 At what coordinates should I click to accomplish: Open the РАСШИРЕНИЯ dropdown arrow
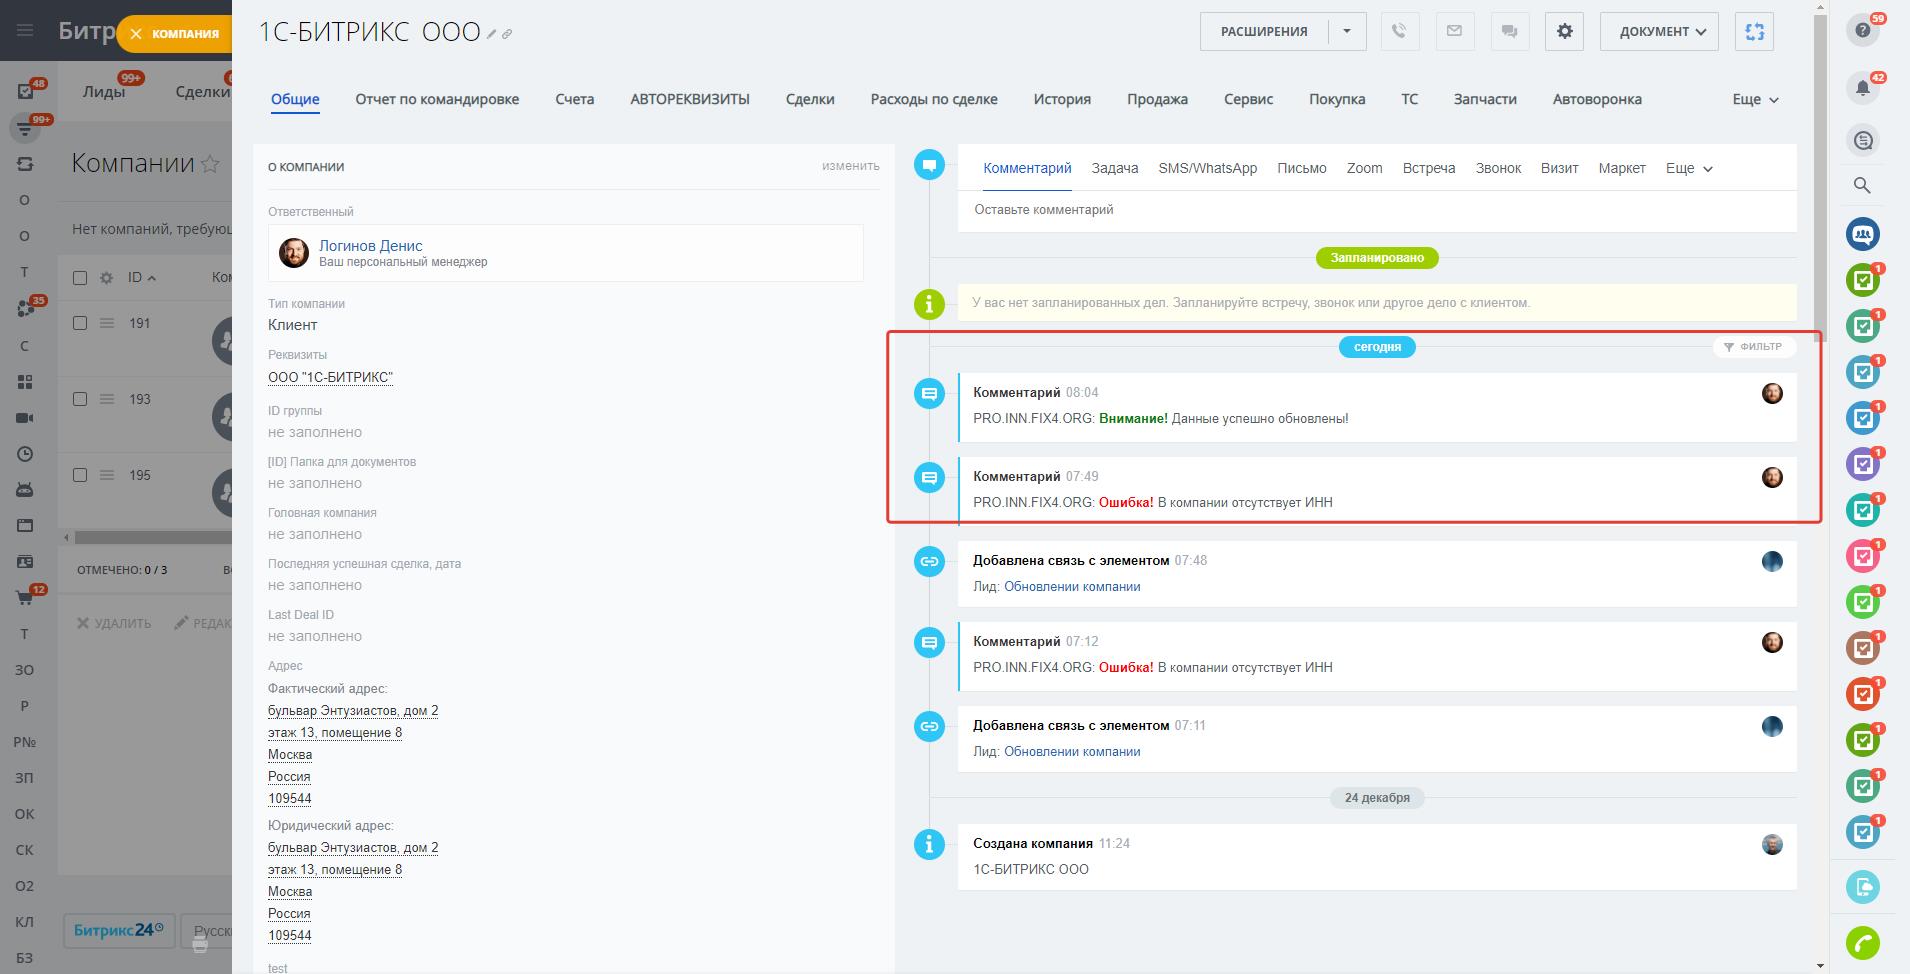(1347, 31)
